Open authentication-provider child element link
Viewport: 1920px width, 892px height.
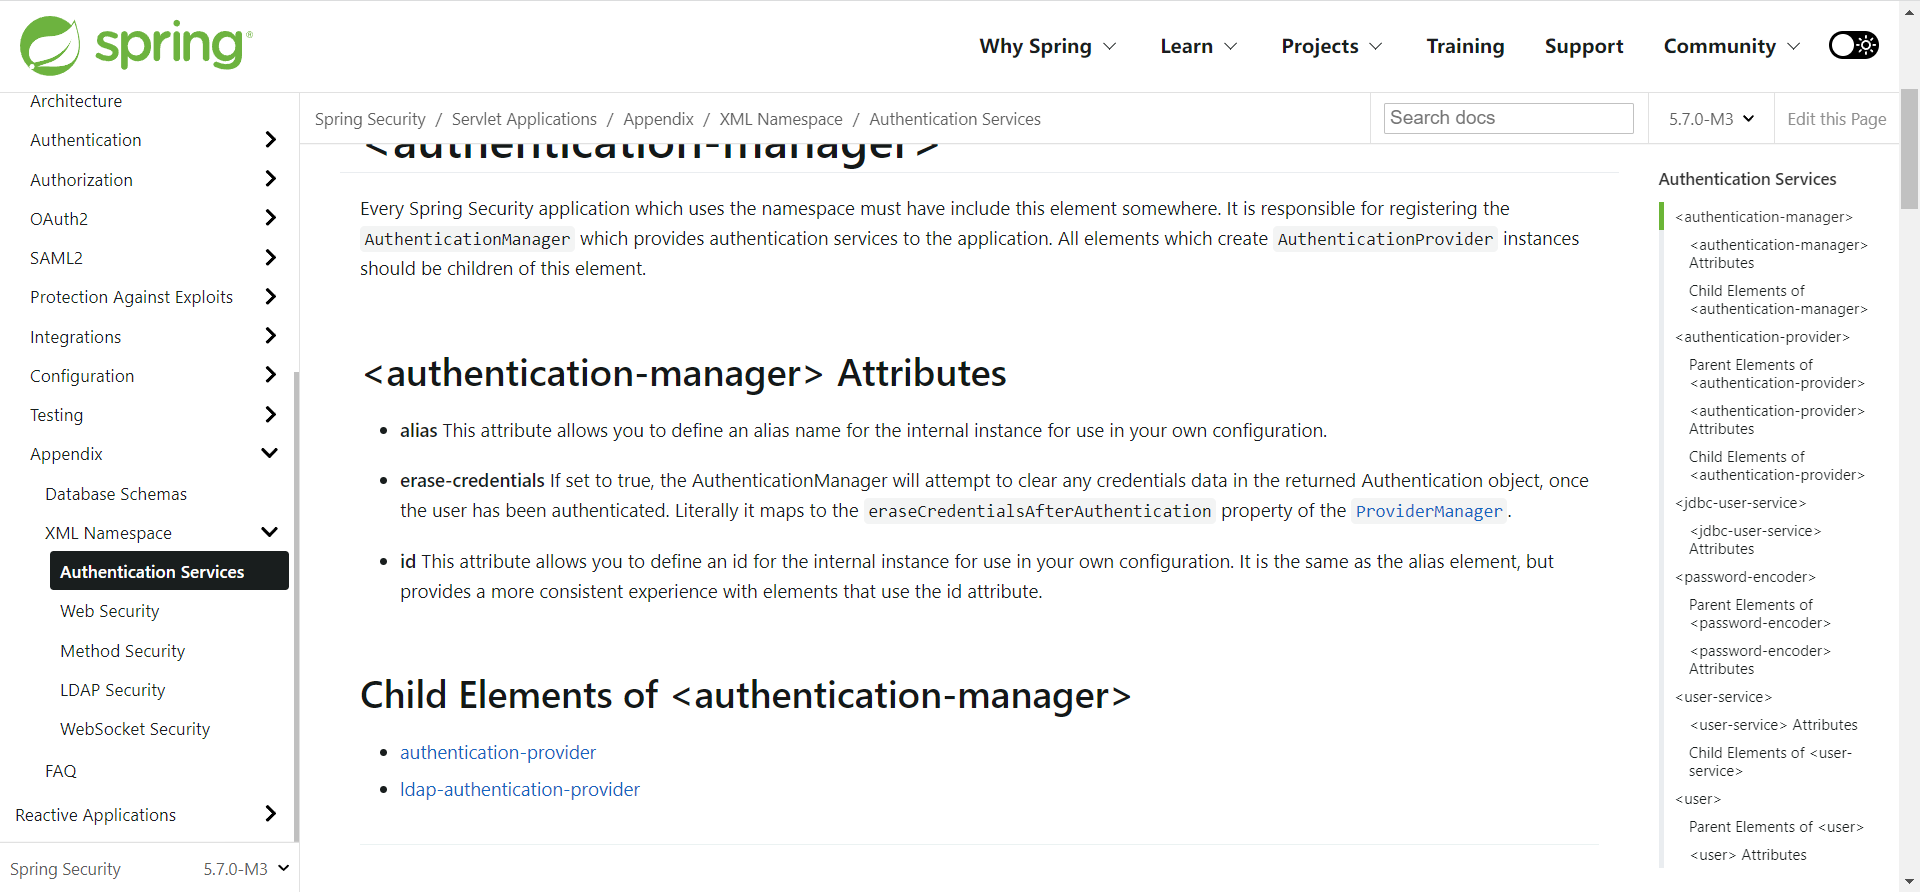pos(498,752)
